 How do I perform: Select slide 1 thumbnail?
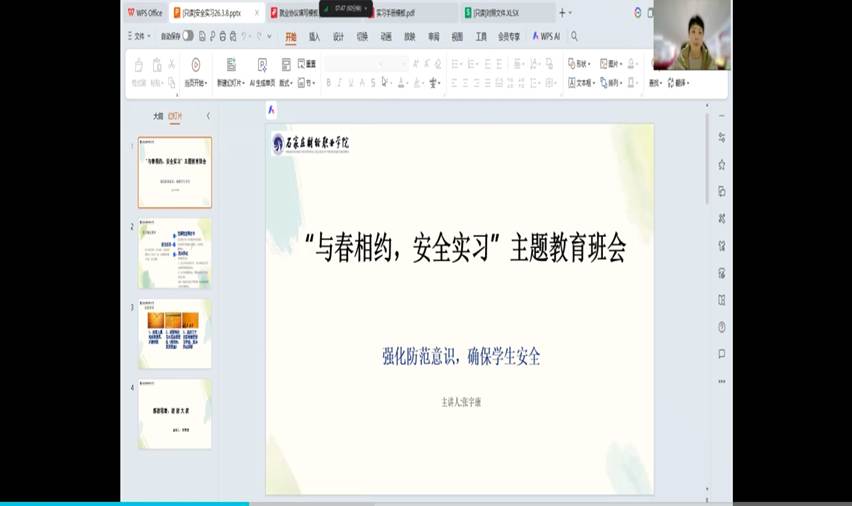(x=175, y=172)
